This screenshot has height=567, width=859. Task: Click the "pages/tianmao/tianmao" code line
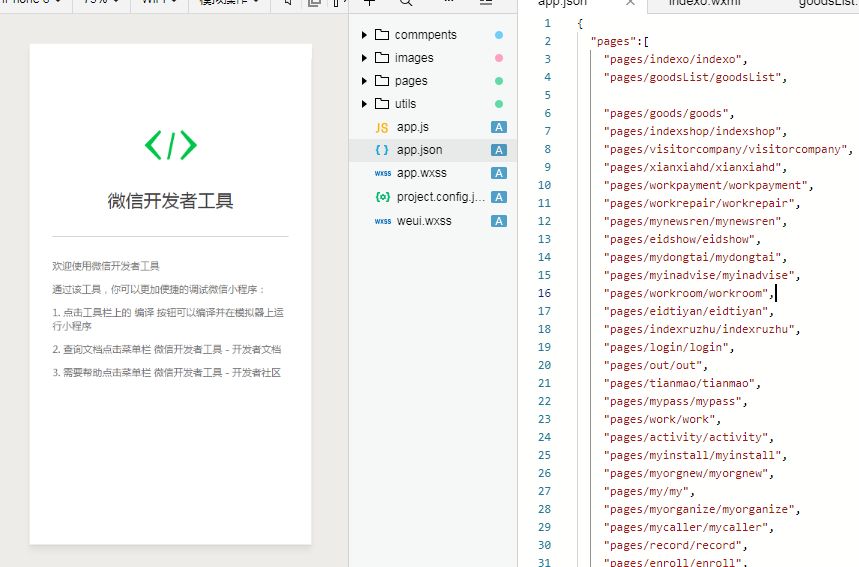(x=682, y=383)
